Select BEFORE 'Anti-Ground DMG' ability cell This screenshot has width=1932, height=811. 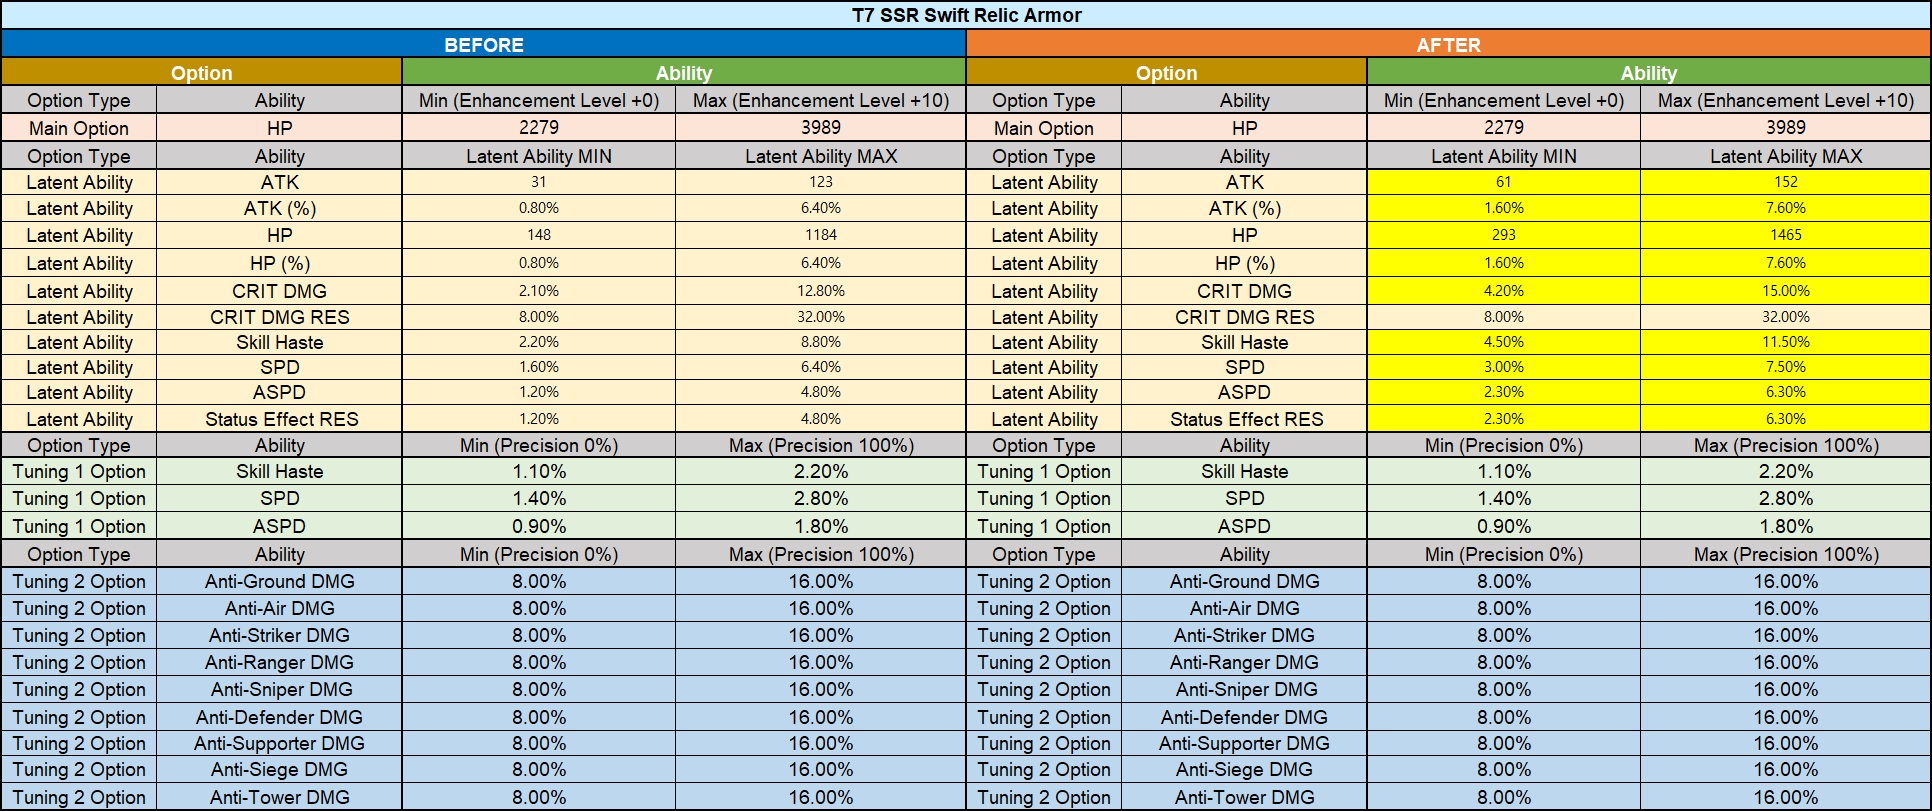[x=280, y=581]
